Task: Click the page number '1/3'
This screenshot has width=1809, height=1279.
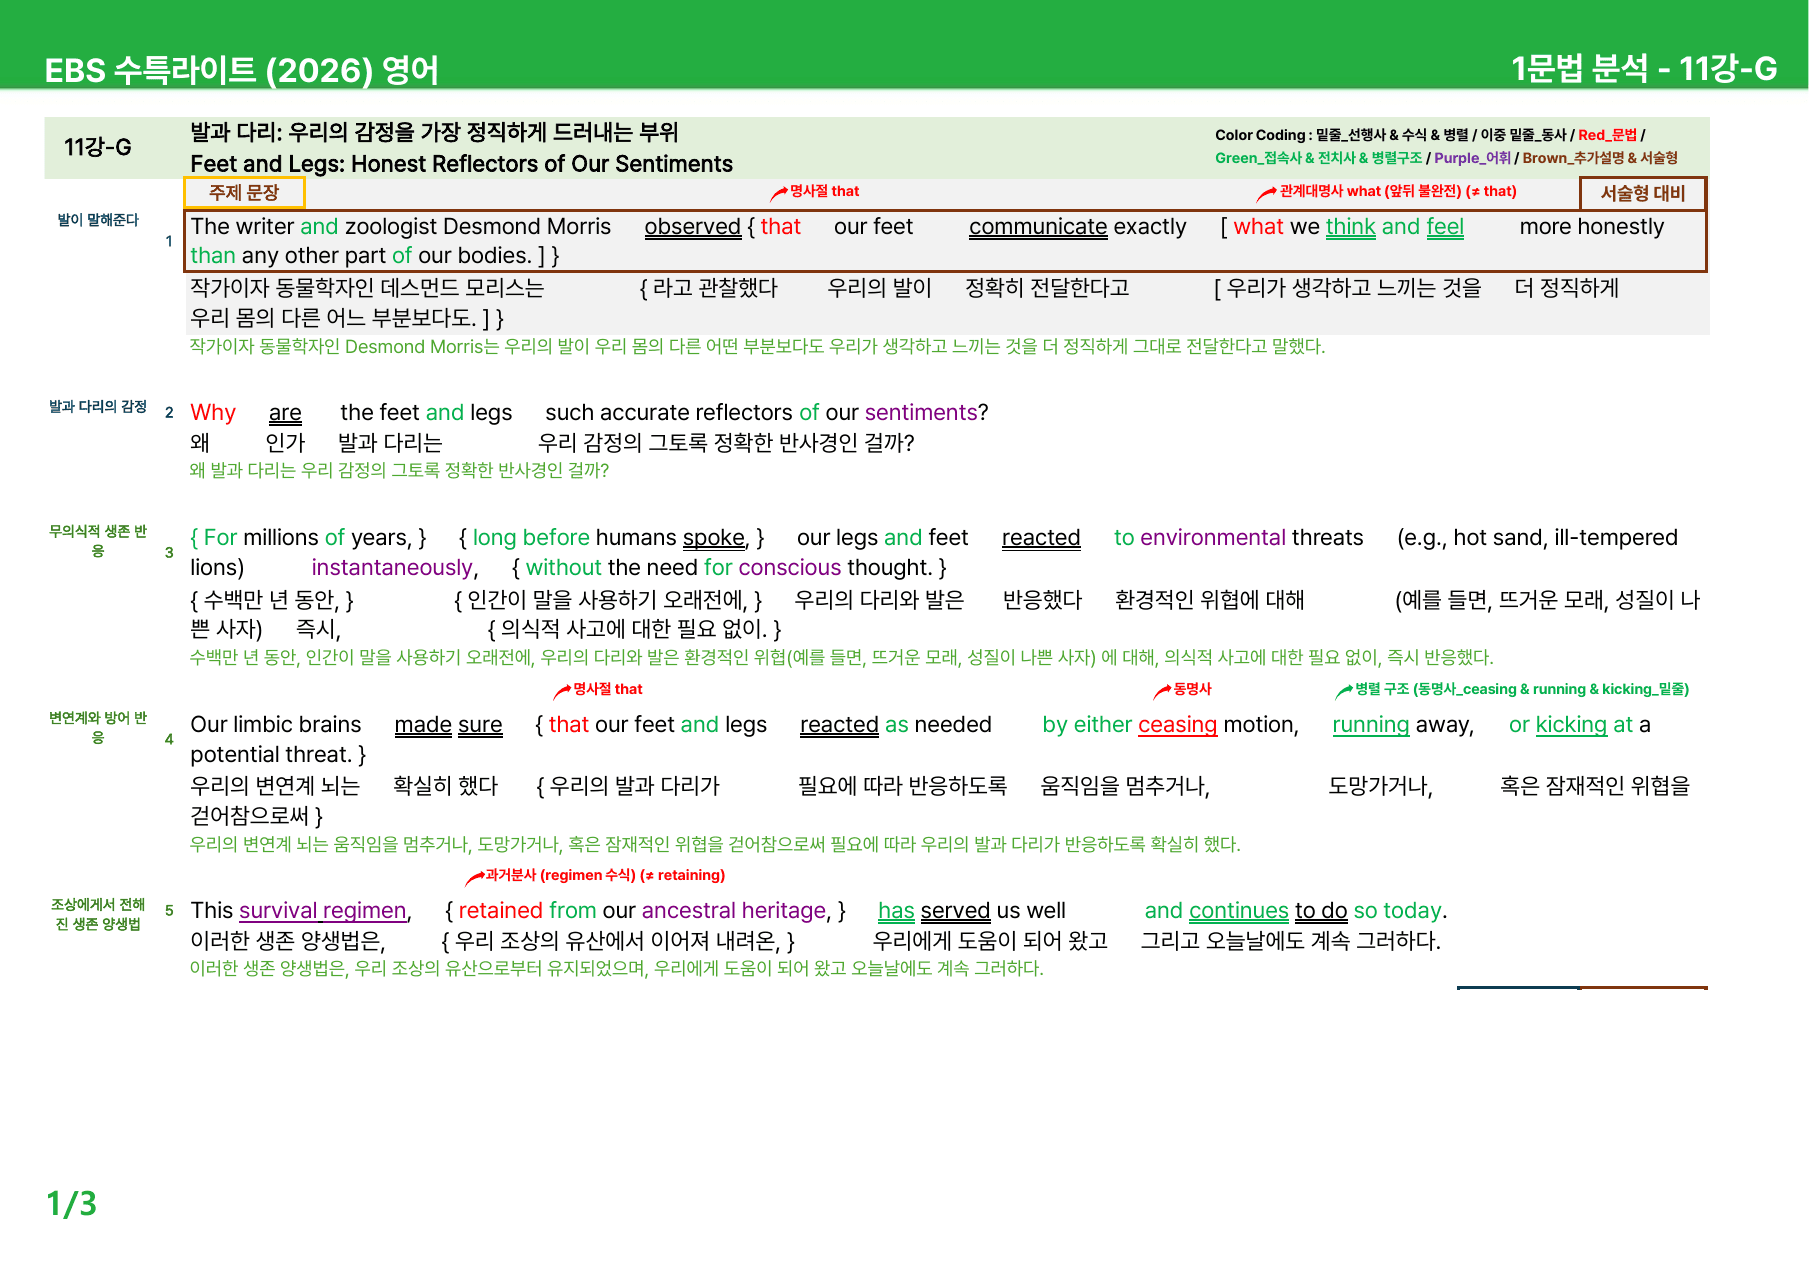Action: pyautogui.click(x=71, y=1204)
